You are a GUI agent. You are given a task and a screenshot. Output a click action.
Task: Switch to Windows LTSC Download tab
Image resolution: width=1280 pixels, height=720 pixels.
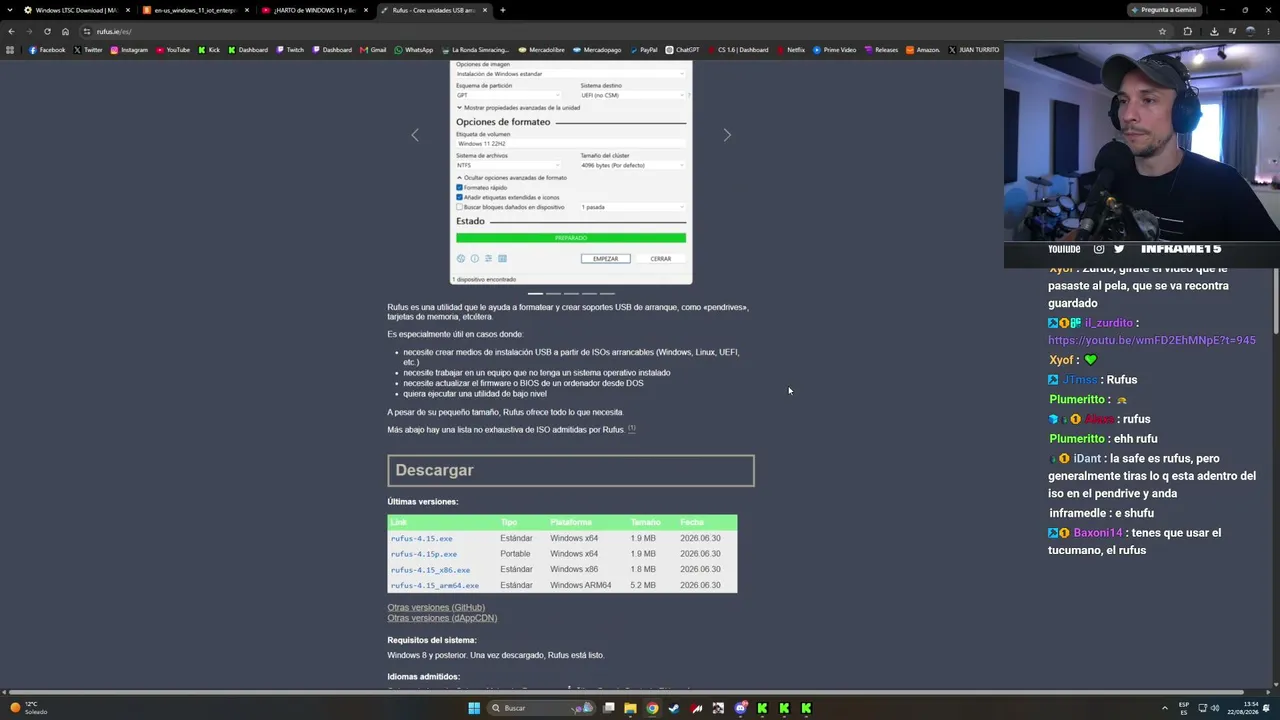76,10
